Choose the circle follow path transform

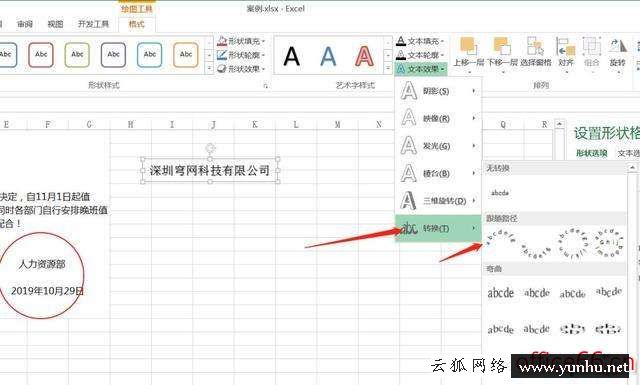[572, 244]
